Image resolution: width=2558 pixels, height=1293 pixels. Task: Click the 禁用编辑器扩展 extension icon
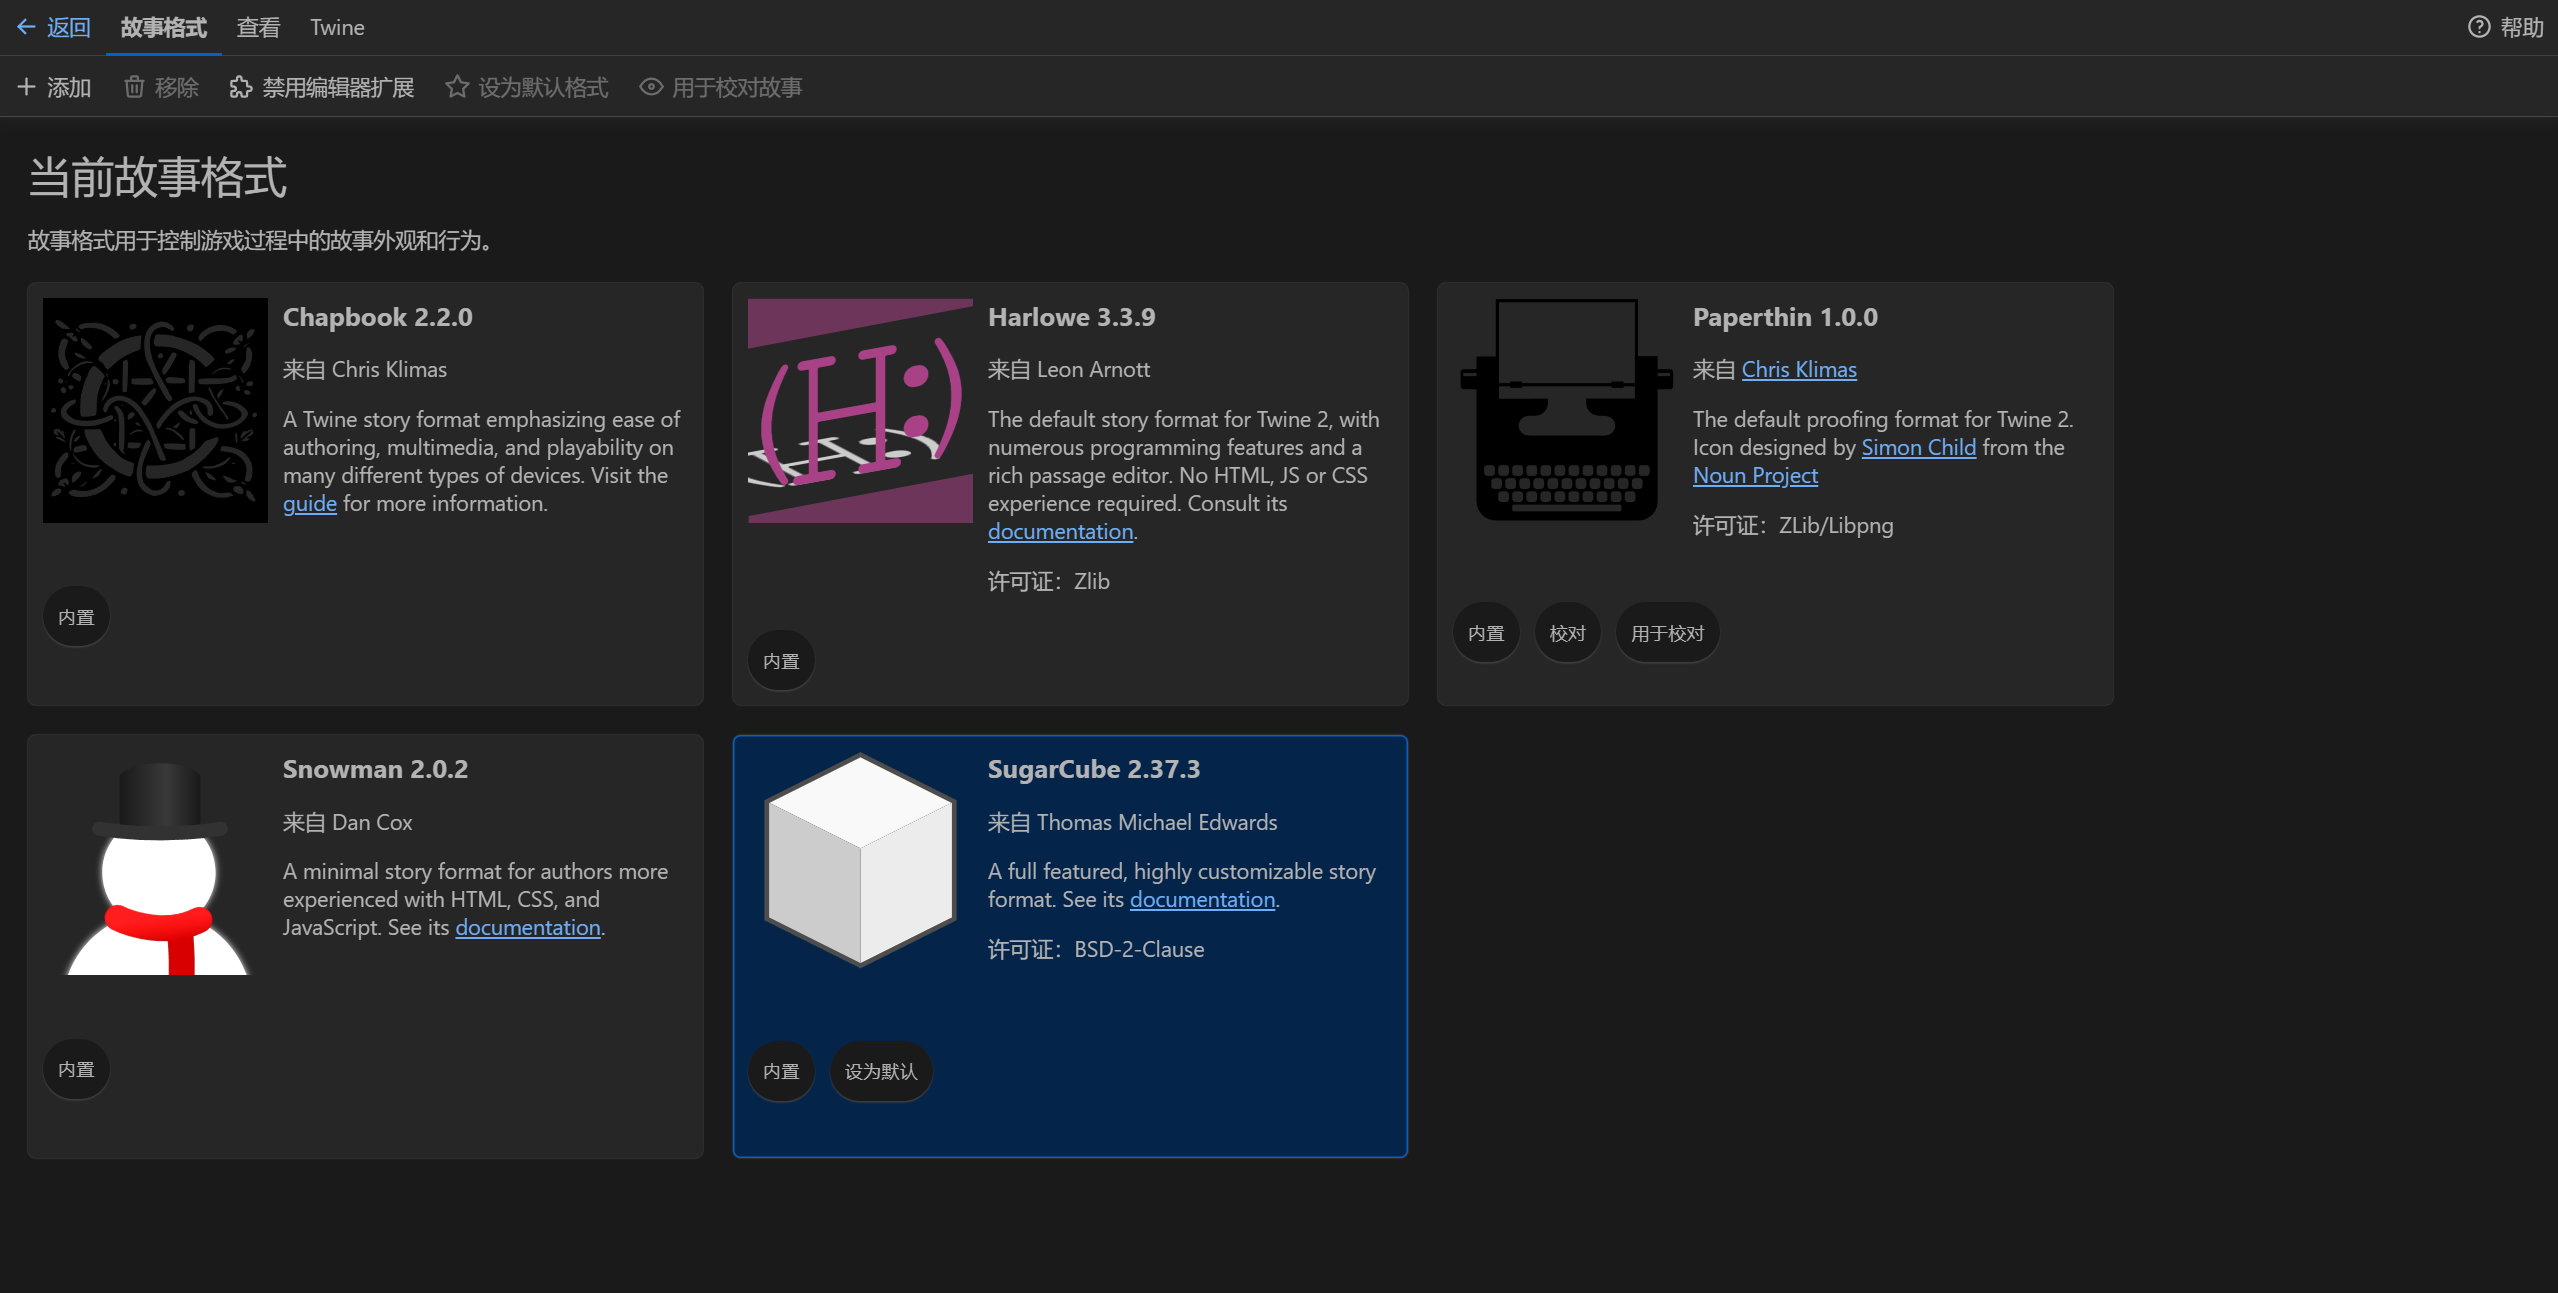pyautogui.click(x=240, y=87)
